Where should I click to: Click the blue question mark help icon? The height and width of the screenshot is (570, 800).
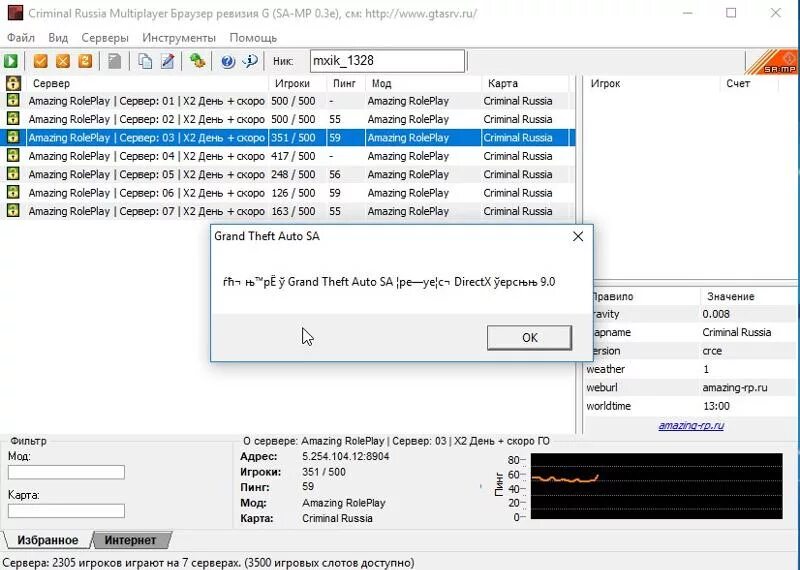228,61
